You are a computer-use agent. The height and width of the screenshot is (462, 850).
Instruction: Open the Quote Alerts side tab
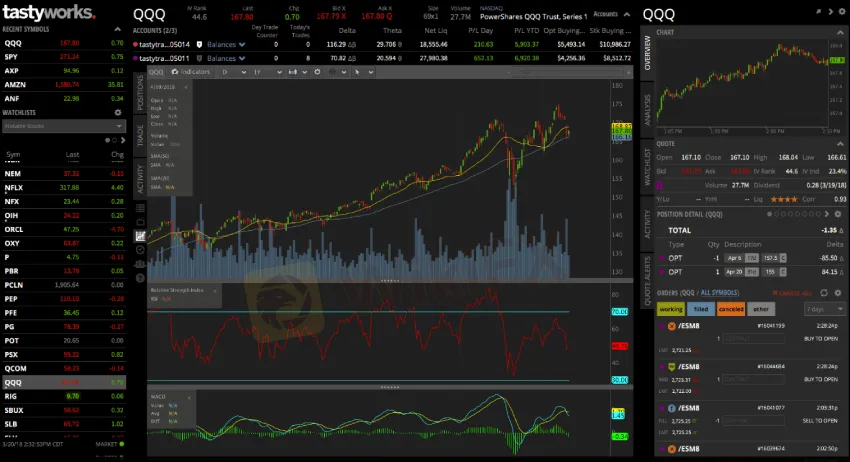point(647,281)
